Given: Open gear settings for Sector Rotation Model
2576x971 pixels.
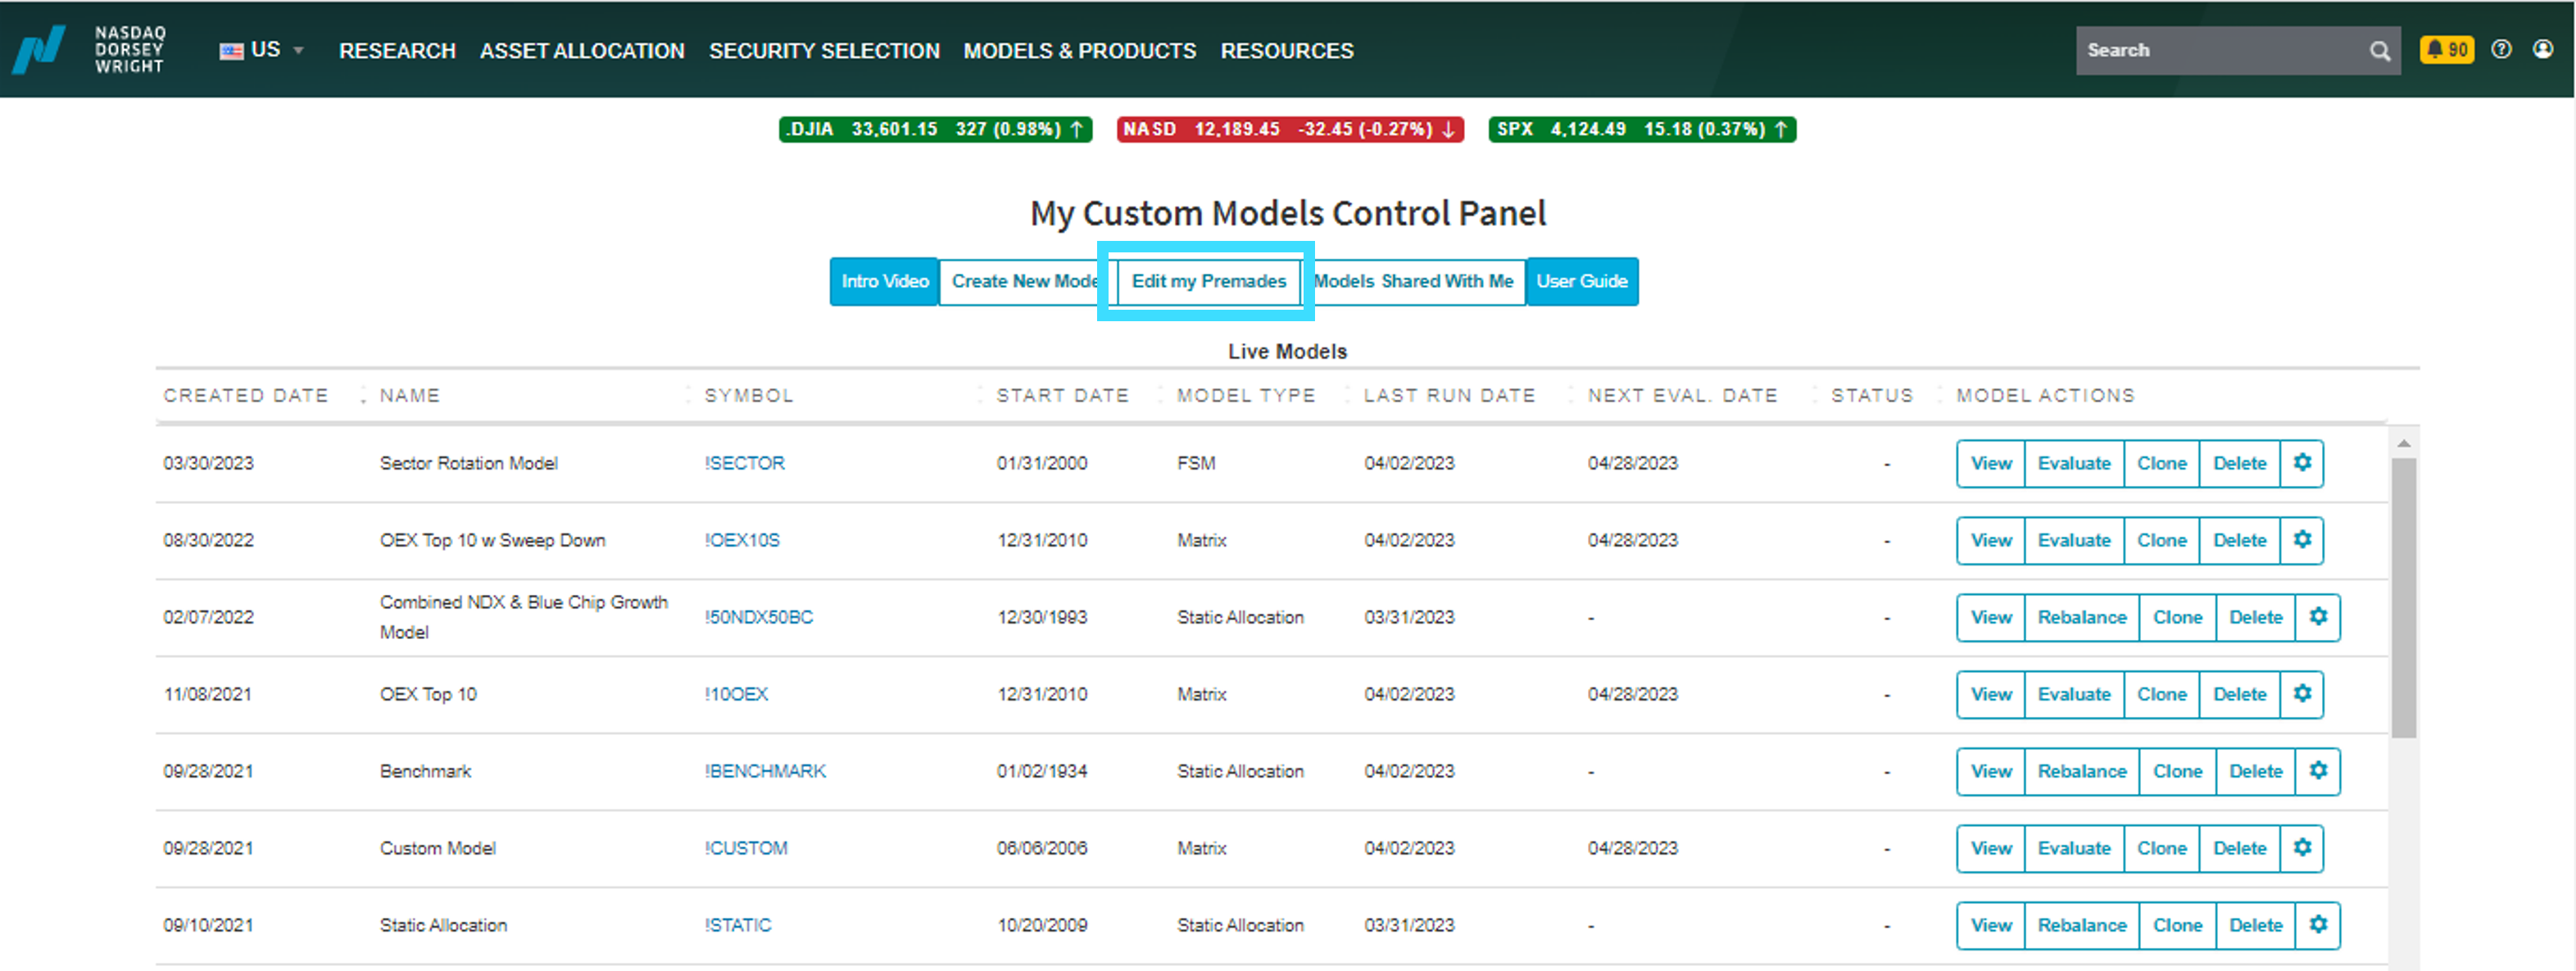Looking at the screenshot, I should [2302, 463].
